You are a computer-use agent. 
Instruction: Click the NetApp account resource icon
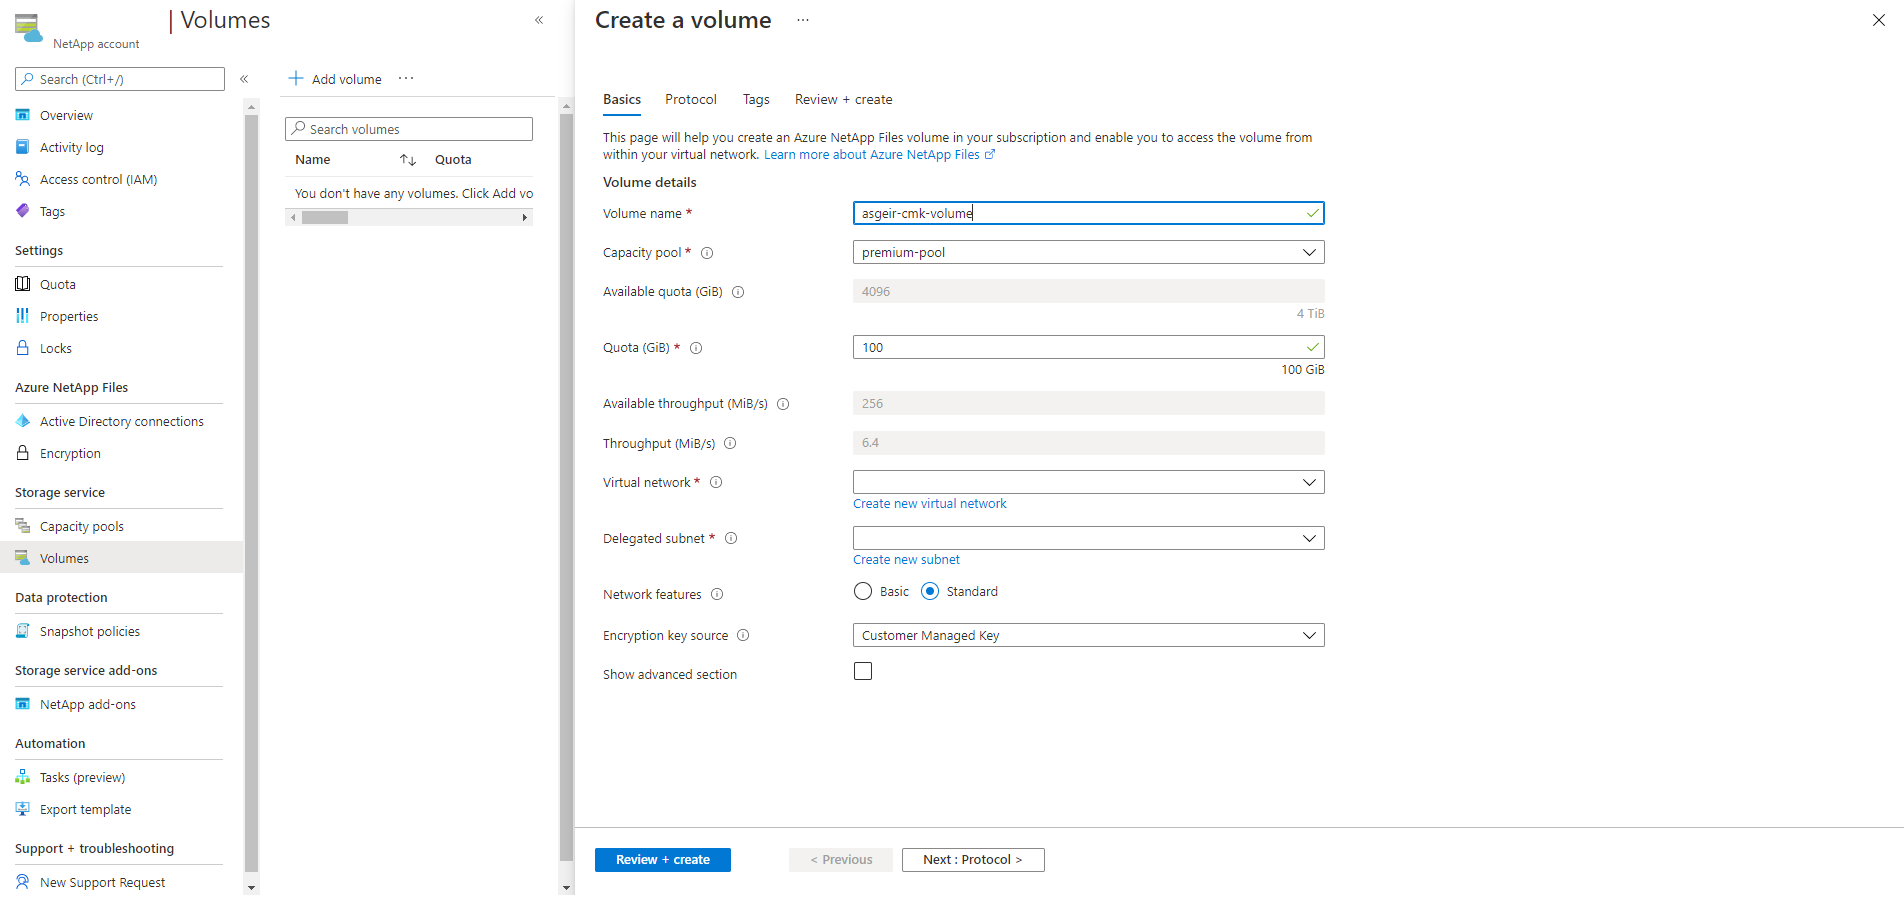click(x=29, y=28)
